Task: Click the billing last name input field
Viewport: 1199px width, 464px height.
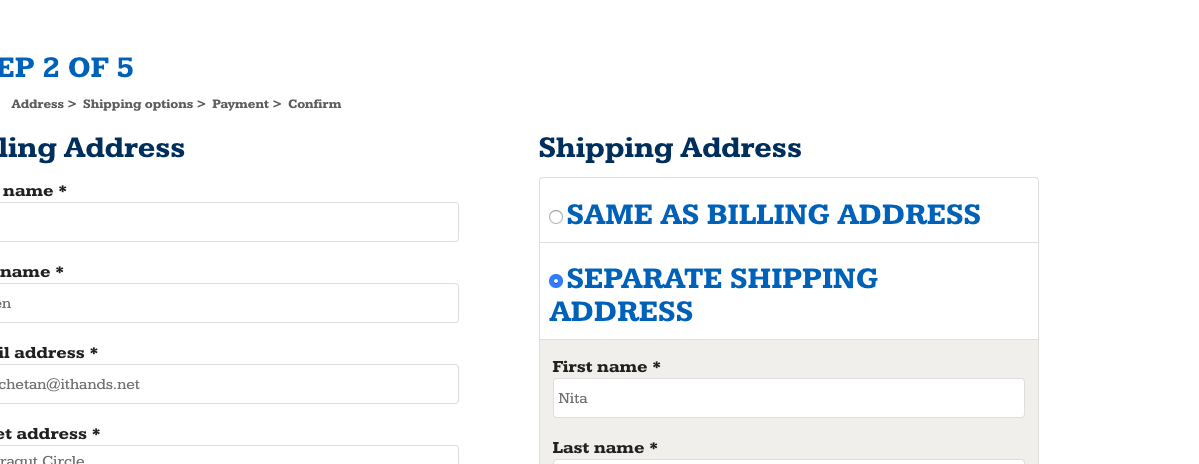Action: pos(228,303)
